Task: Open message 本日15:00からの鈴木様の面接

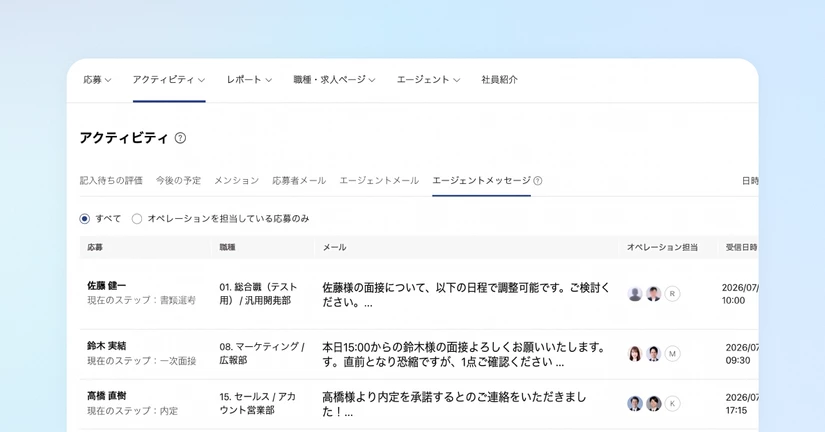Action: pyautogui.click(x=464, y=355)
